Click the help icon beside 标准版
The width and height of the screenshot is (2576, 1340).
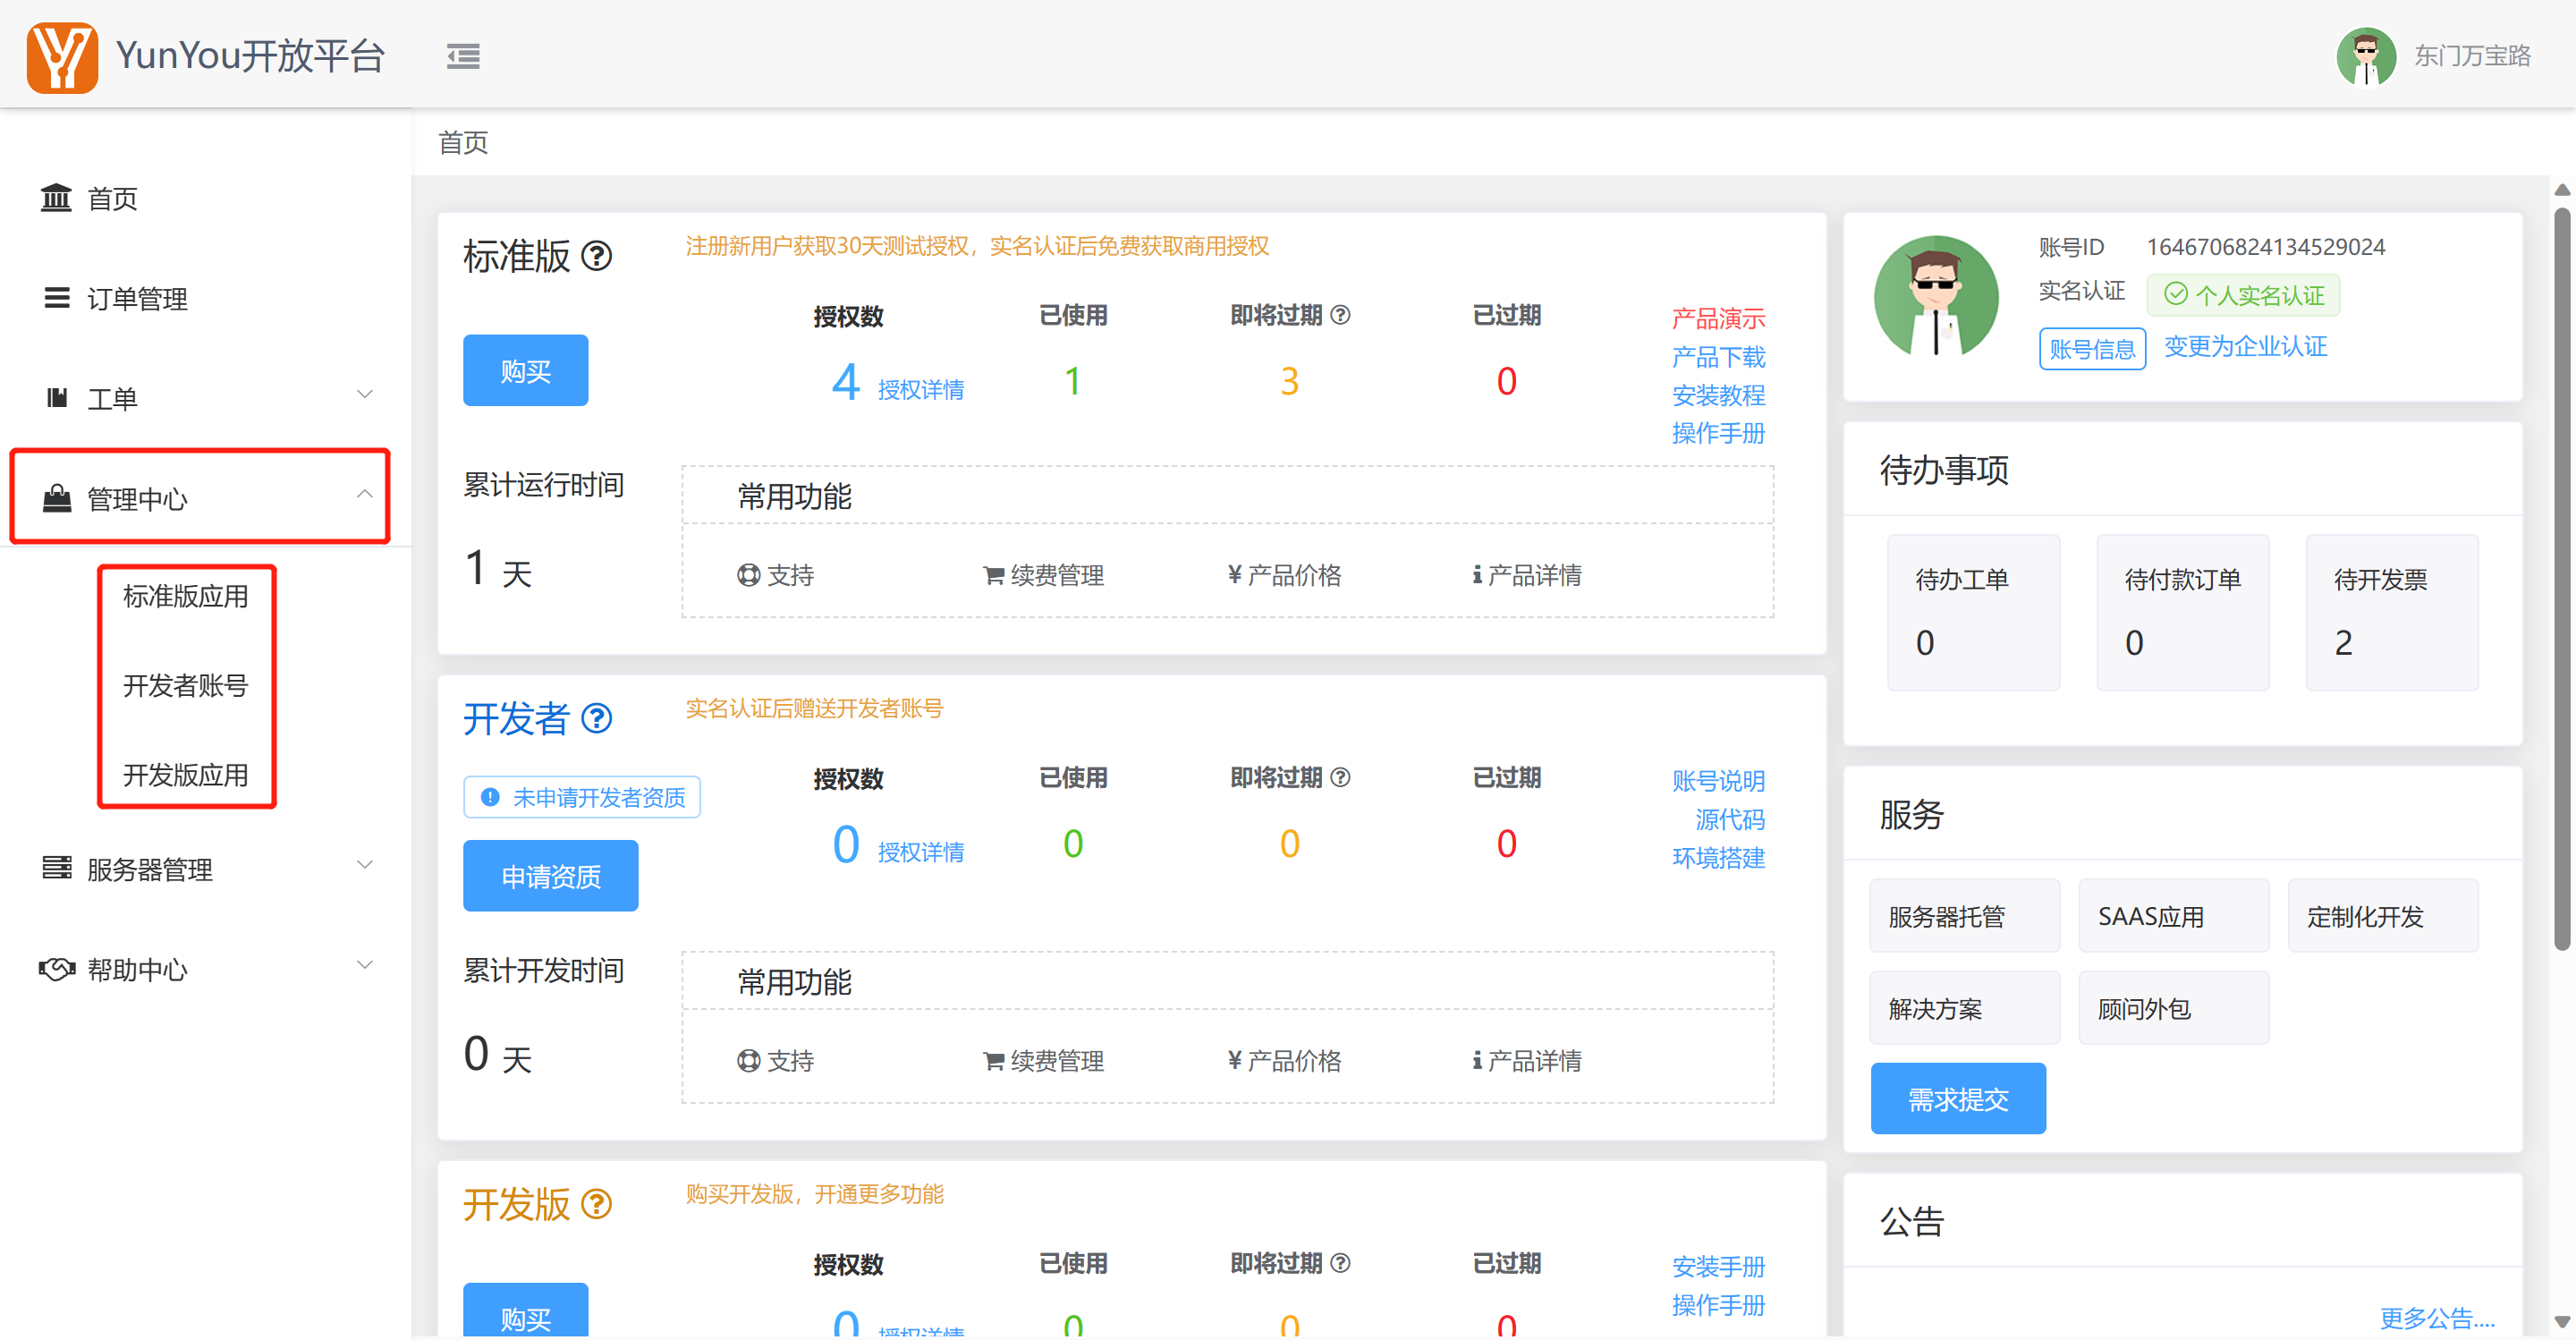(x=597, y=257)
